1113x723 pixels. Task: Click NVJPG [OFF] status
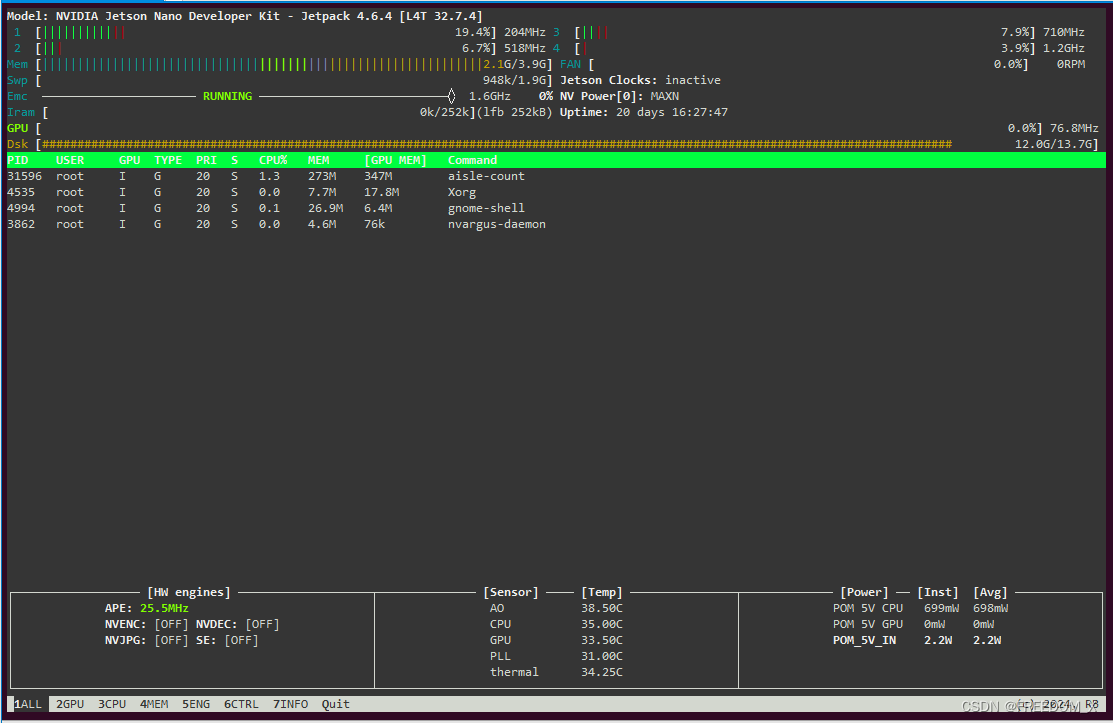point(171,640)
